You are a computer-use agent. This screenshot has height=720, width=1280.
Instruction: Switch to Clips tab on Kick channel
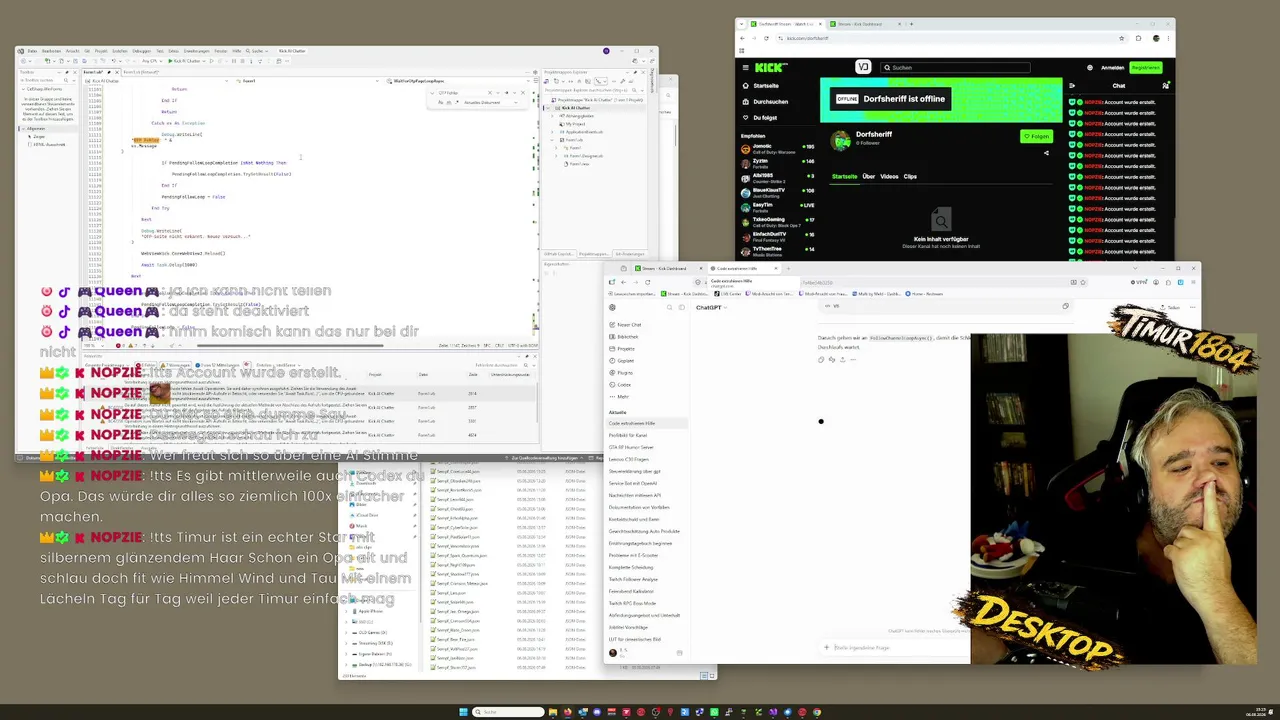(x=910, y=177)
